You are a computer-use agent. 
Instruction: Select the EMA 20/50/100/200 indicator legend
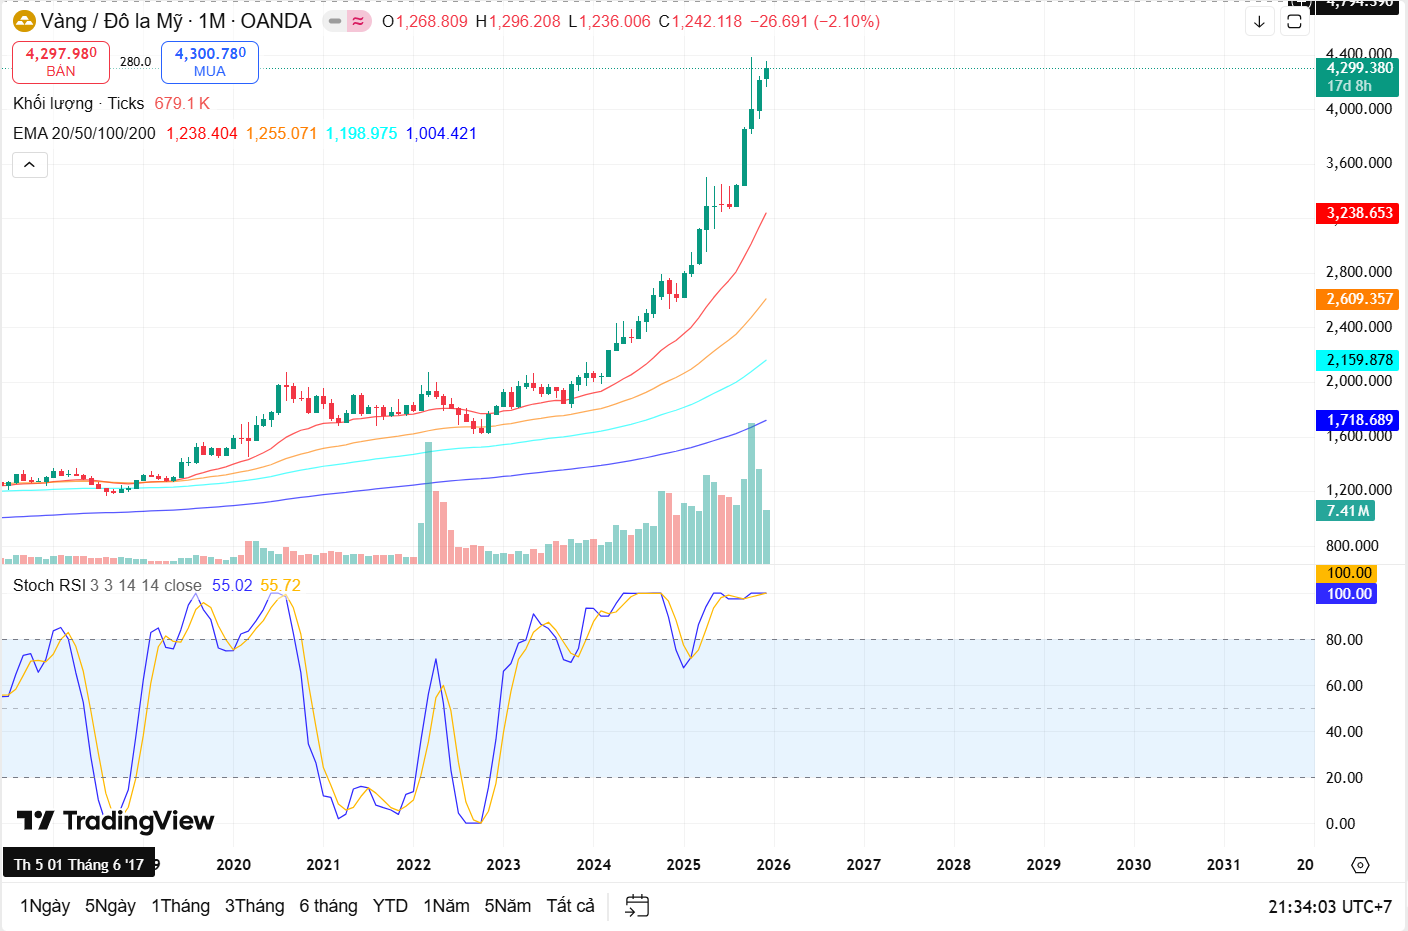(84, 133)
